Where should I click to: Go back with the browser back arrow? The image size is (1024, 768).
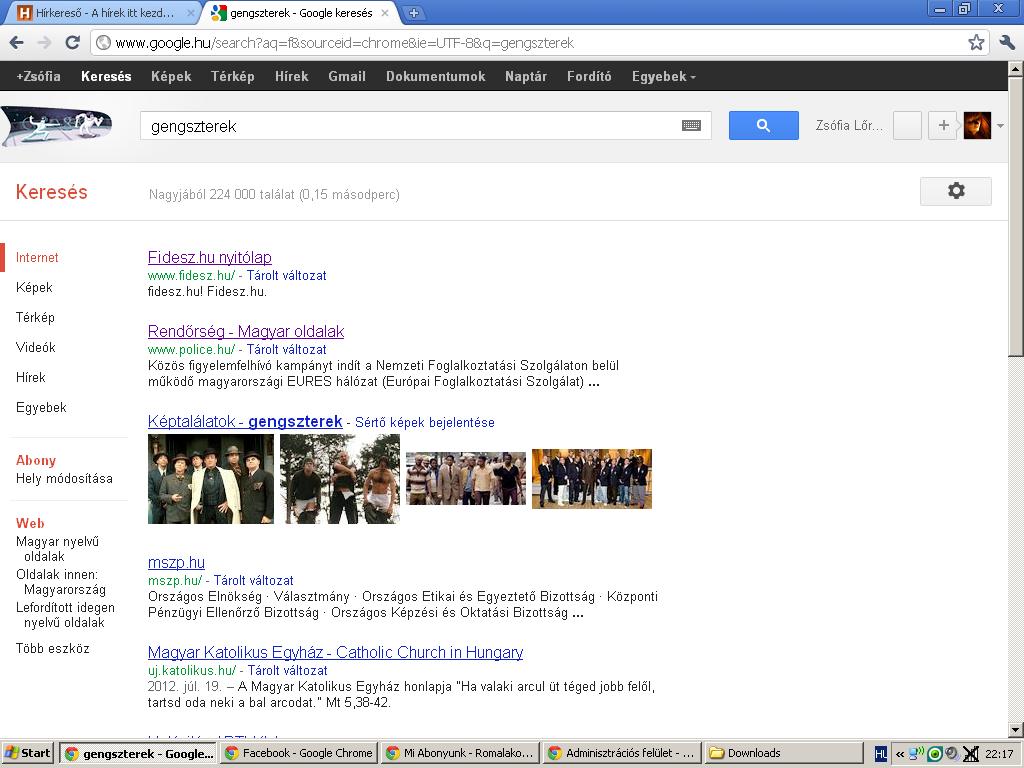16,43
